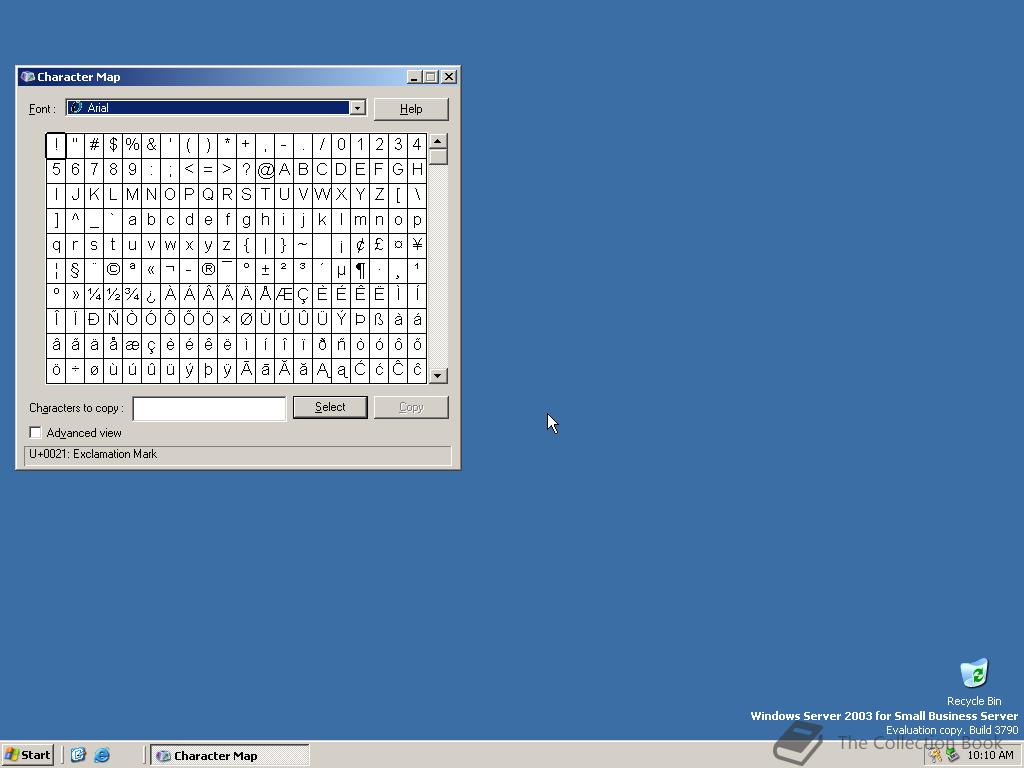1024x768 pixels.
Task: Select the ¾ three-quarters fraction cell
Action: [x=132, y=295]
